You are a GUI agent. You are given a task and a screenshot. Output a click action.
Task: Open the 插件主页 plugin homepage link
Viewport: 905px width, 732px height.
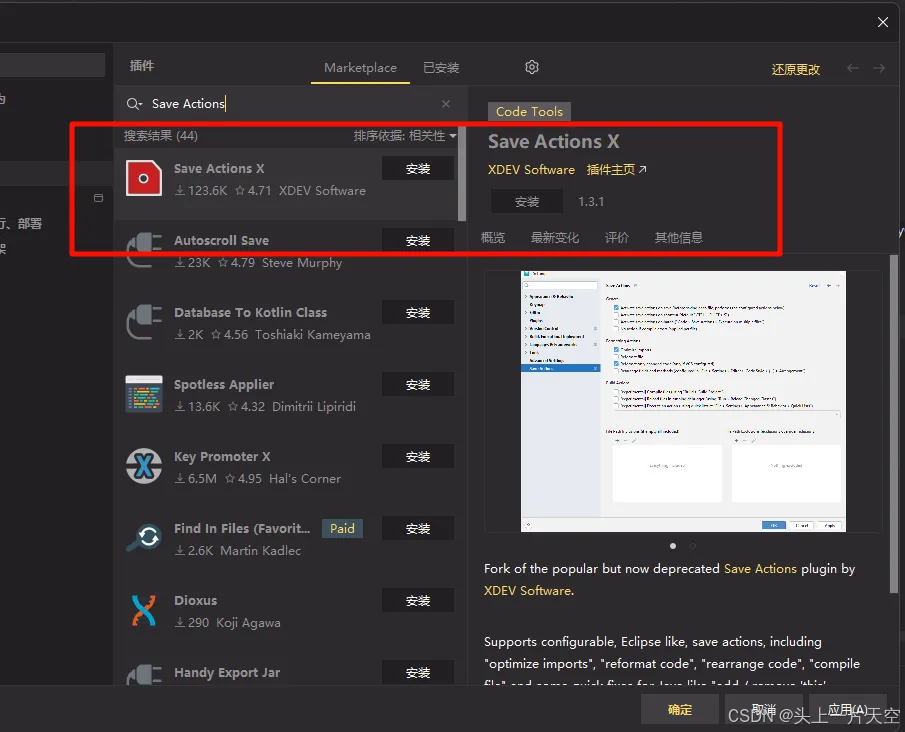pyautogui.click(x=616, y=170)
